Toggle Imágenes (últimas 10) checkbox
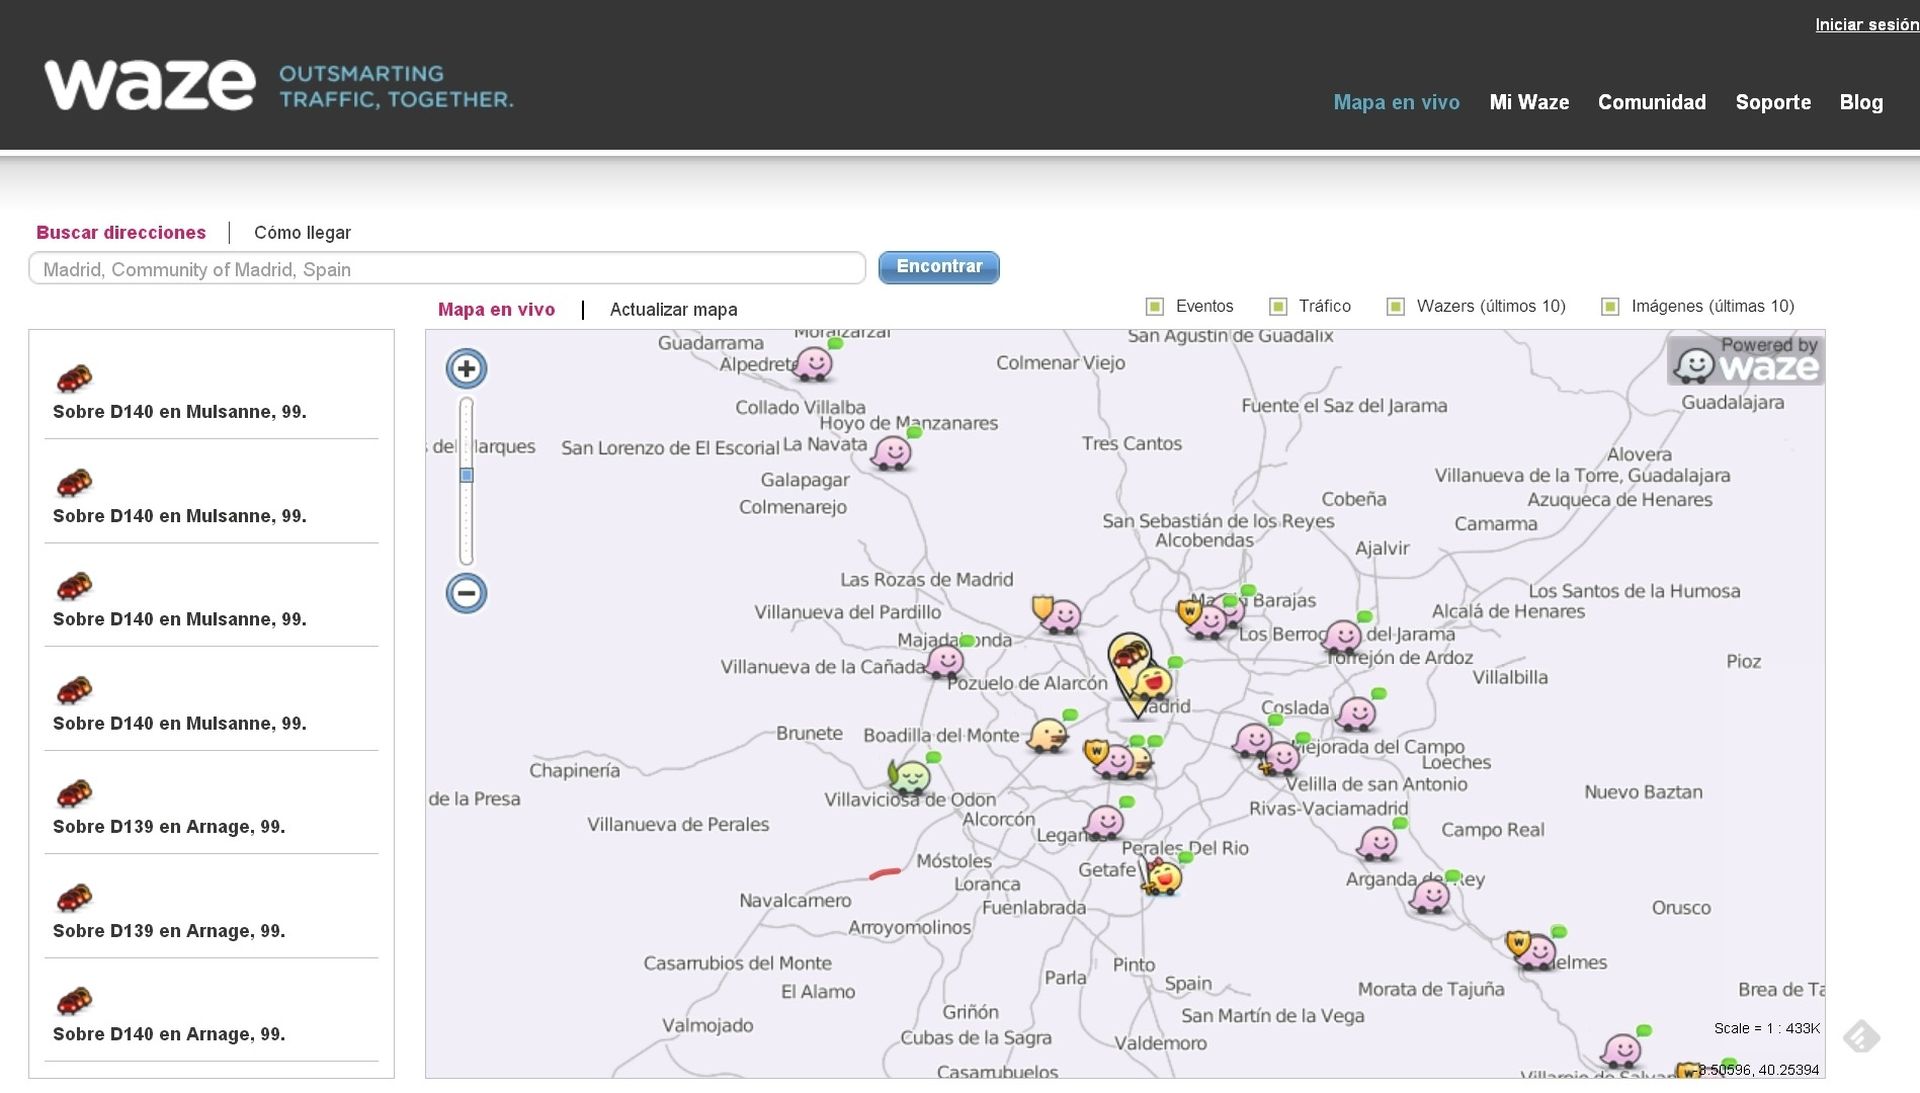1920x1093 pixels. click(x=1610, y=307)
